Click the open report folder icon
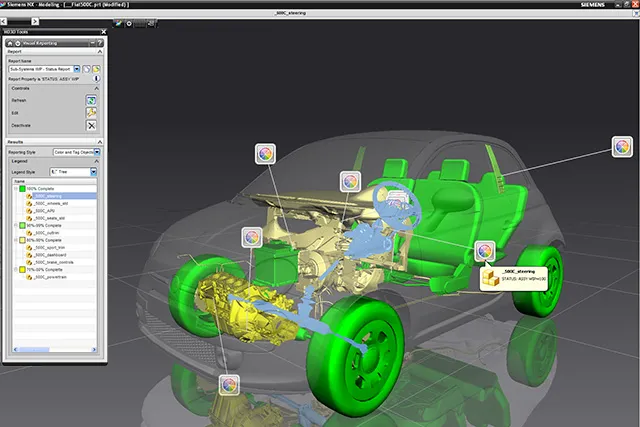Viewport: 640px width, 427px height. pos(96,69)
